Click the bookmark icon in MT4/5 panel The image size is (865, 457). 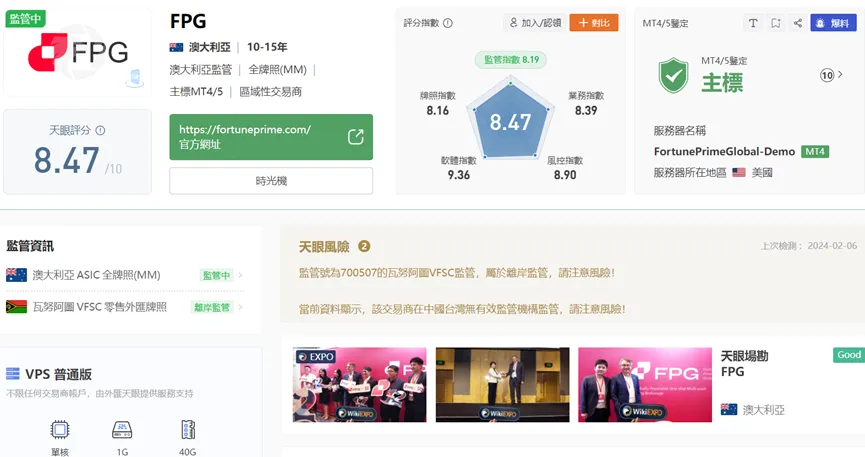[x=776, y=23]
